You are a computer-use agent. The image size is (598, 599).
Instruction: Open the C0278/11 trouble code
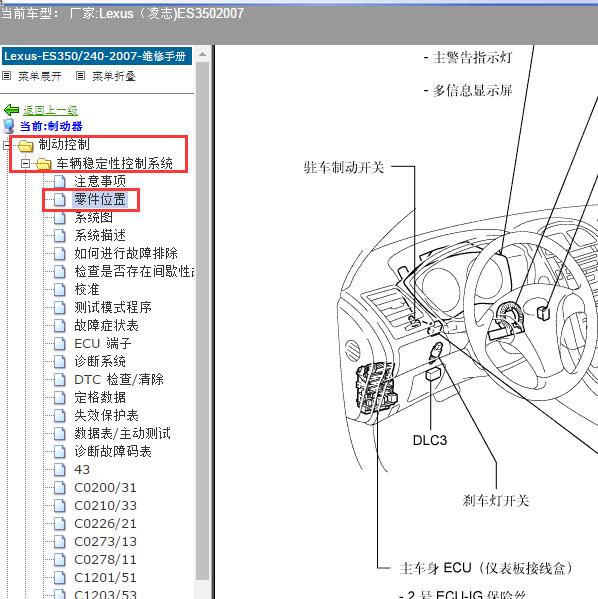tap(105, 559)
